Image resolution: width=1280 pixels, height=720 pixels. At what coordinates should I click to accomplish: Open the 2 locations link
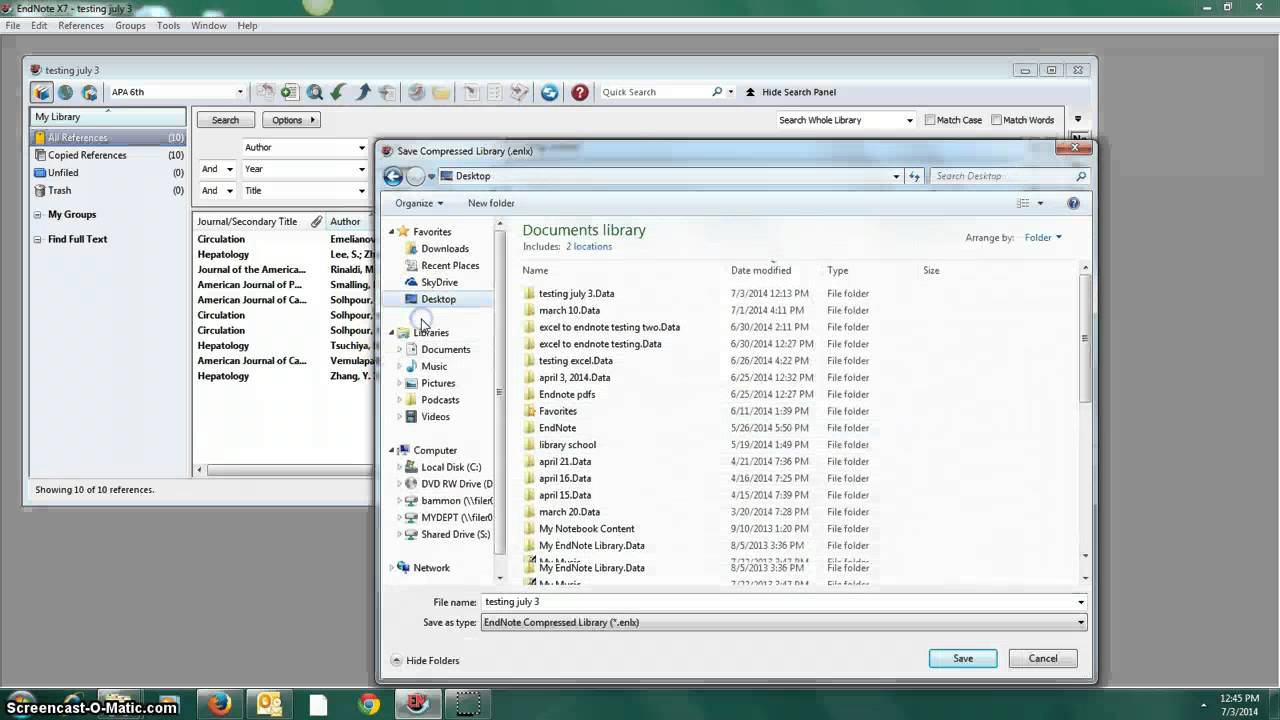[x=589, y=246]
